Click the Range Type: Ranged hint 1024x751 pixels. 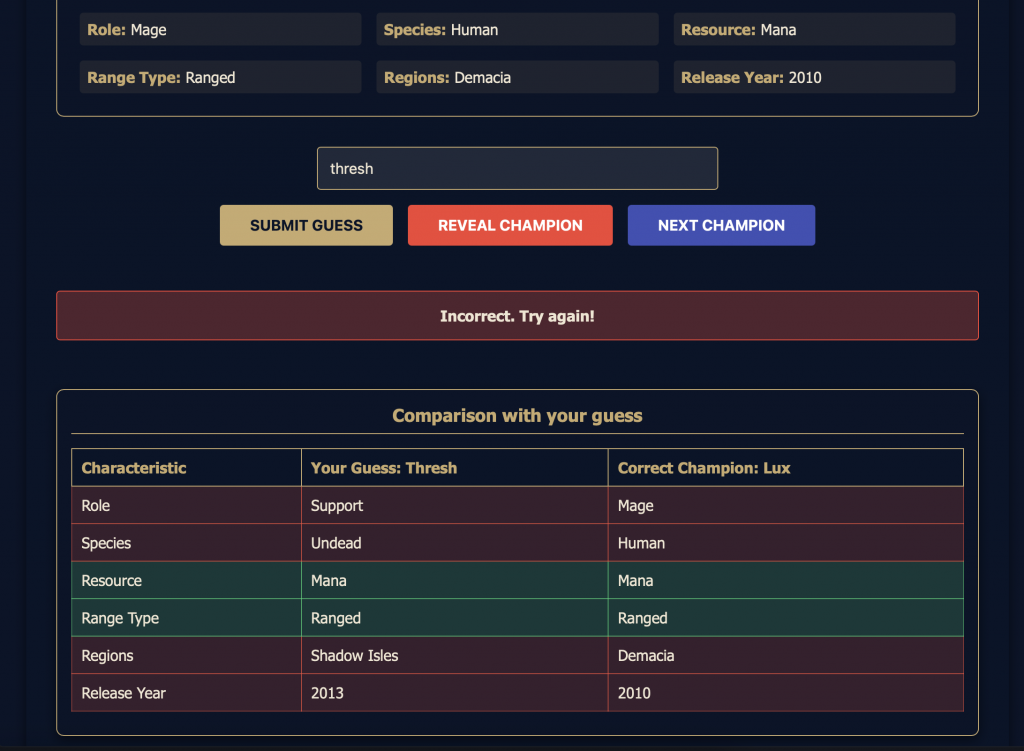pos(220,77)
